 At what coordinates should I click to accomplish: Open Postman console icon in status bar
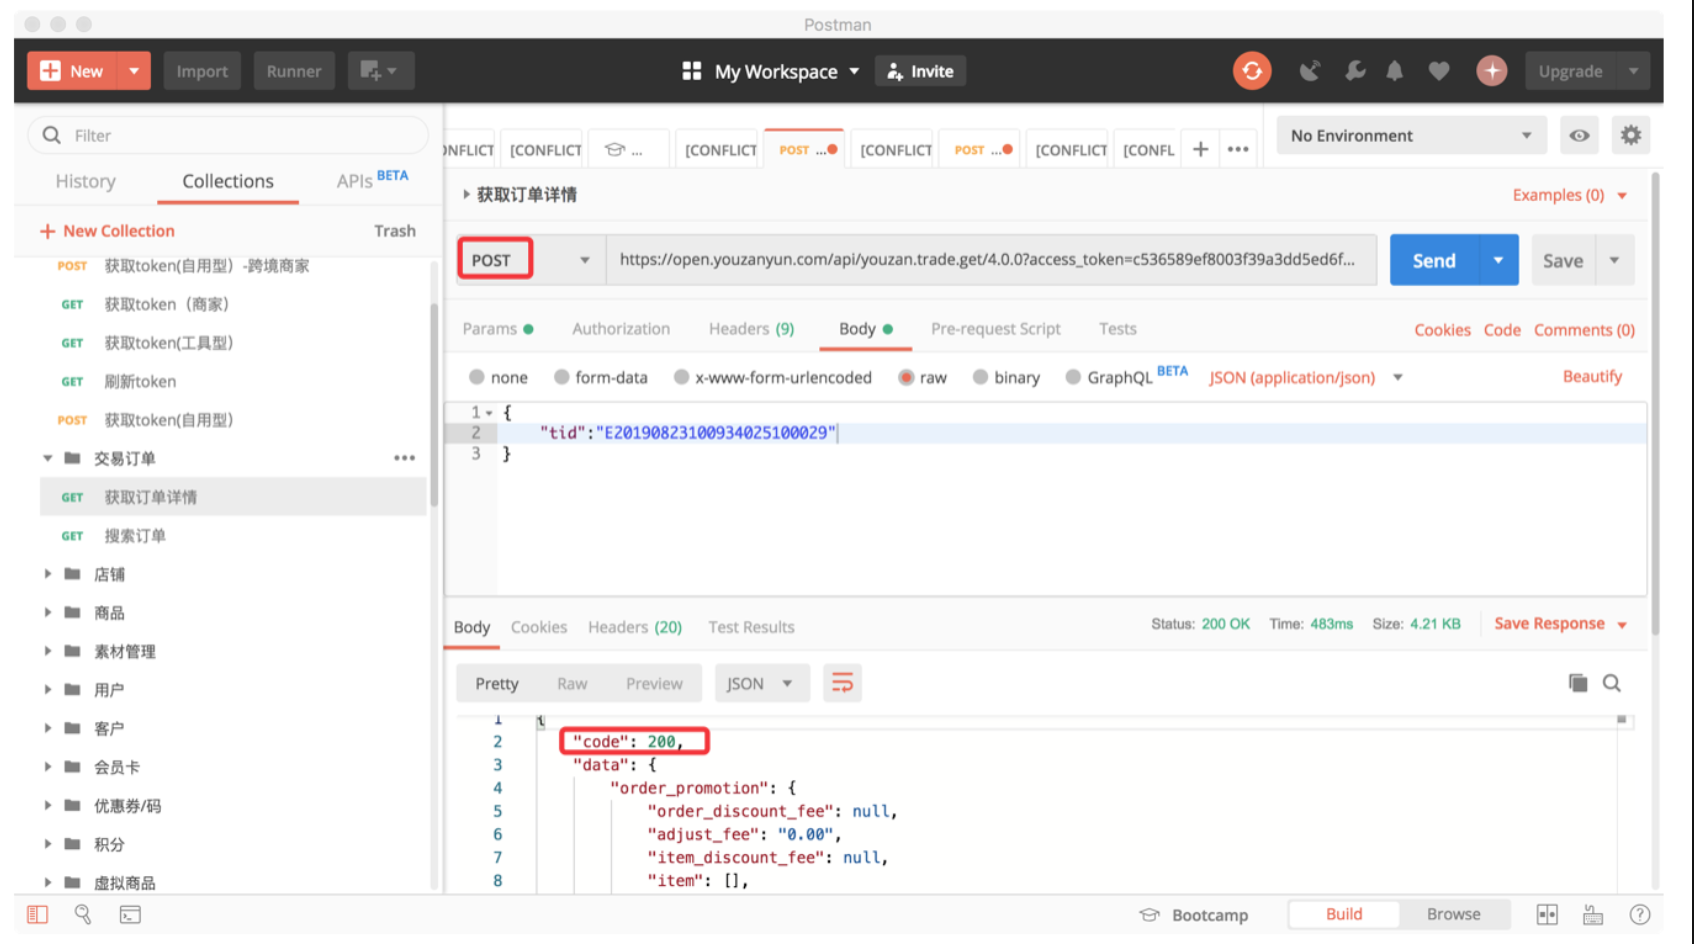[130, 914]
